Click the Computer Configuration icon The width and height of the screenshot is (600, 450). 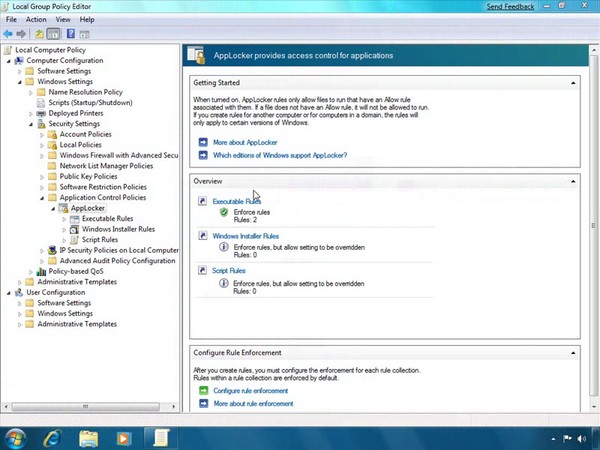tap(19, 60)
